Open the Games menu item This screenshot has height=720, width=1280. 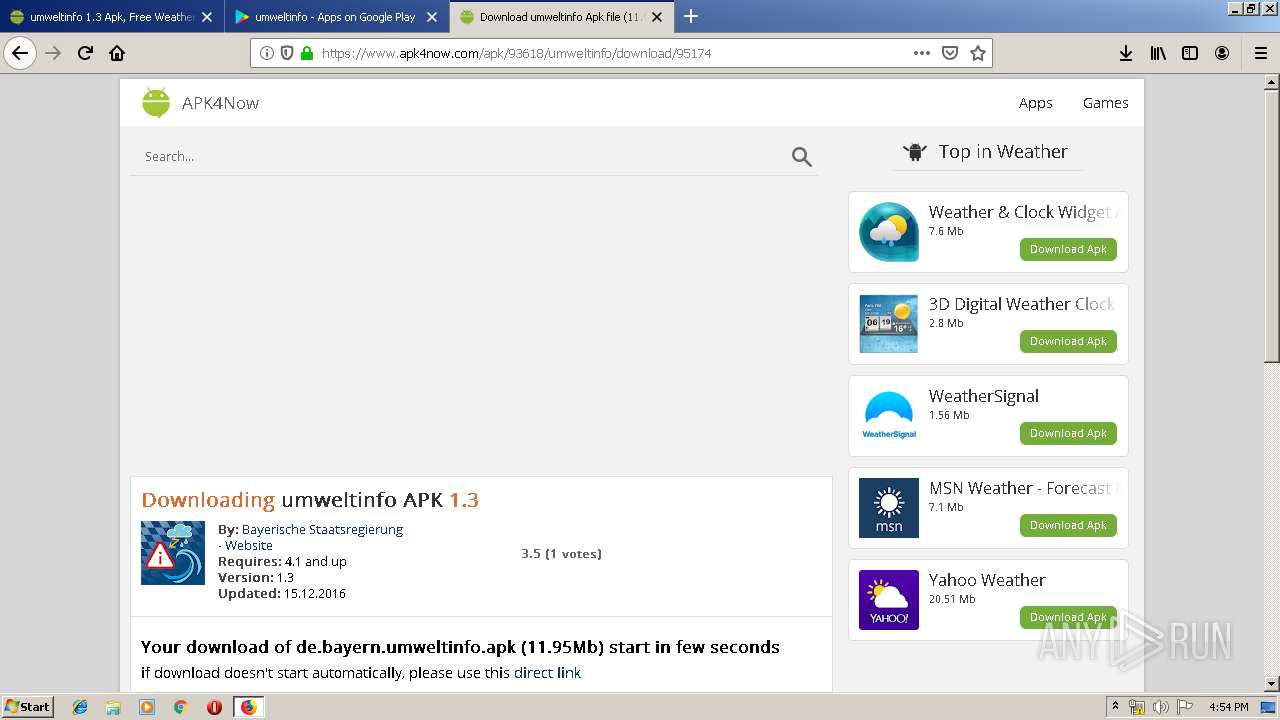pyautogui.click(x=1105, y=103)
